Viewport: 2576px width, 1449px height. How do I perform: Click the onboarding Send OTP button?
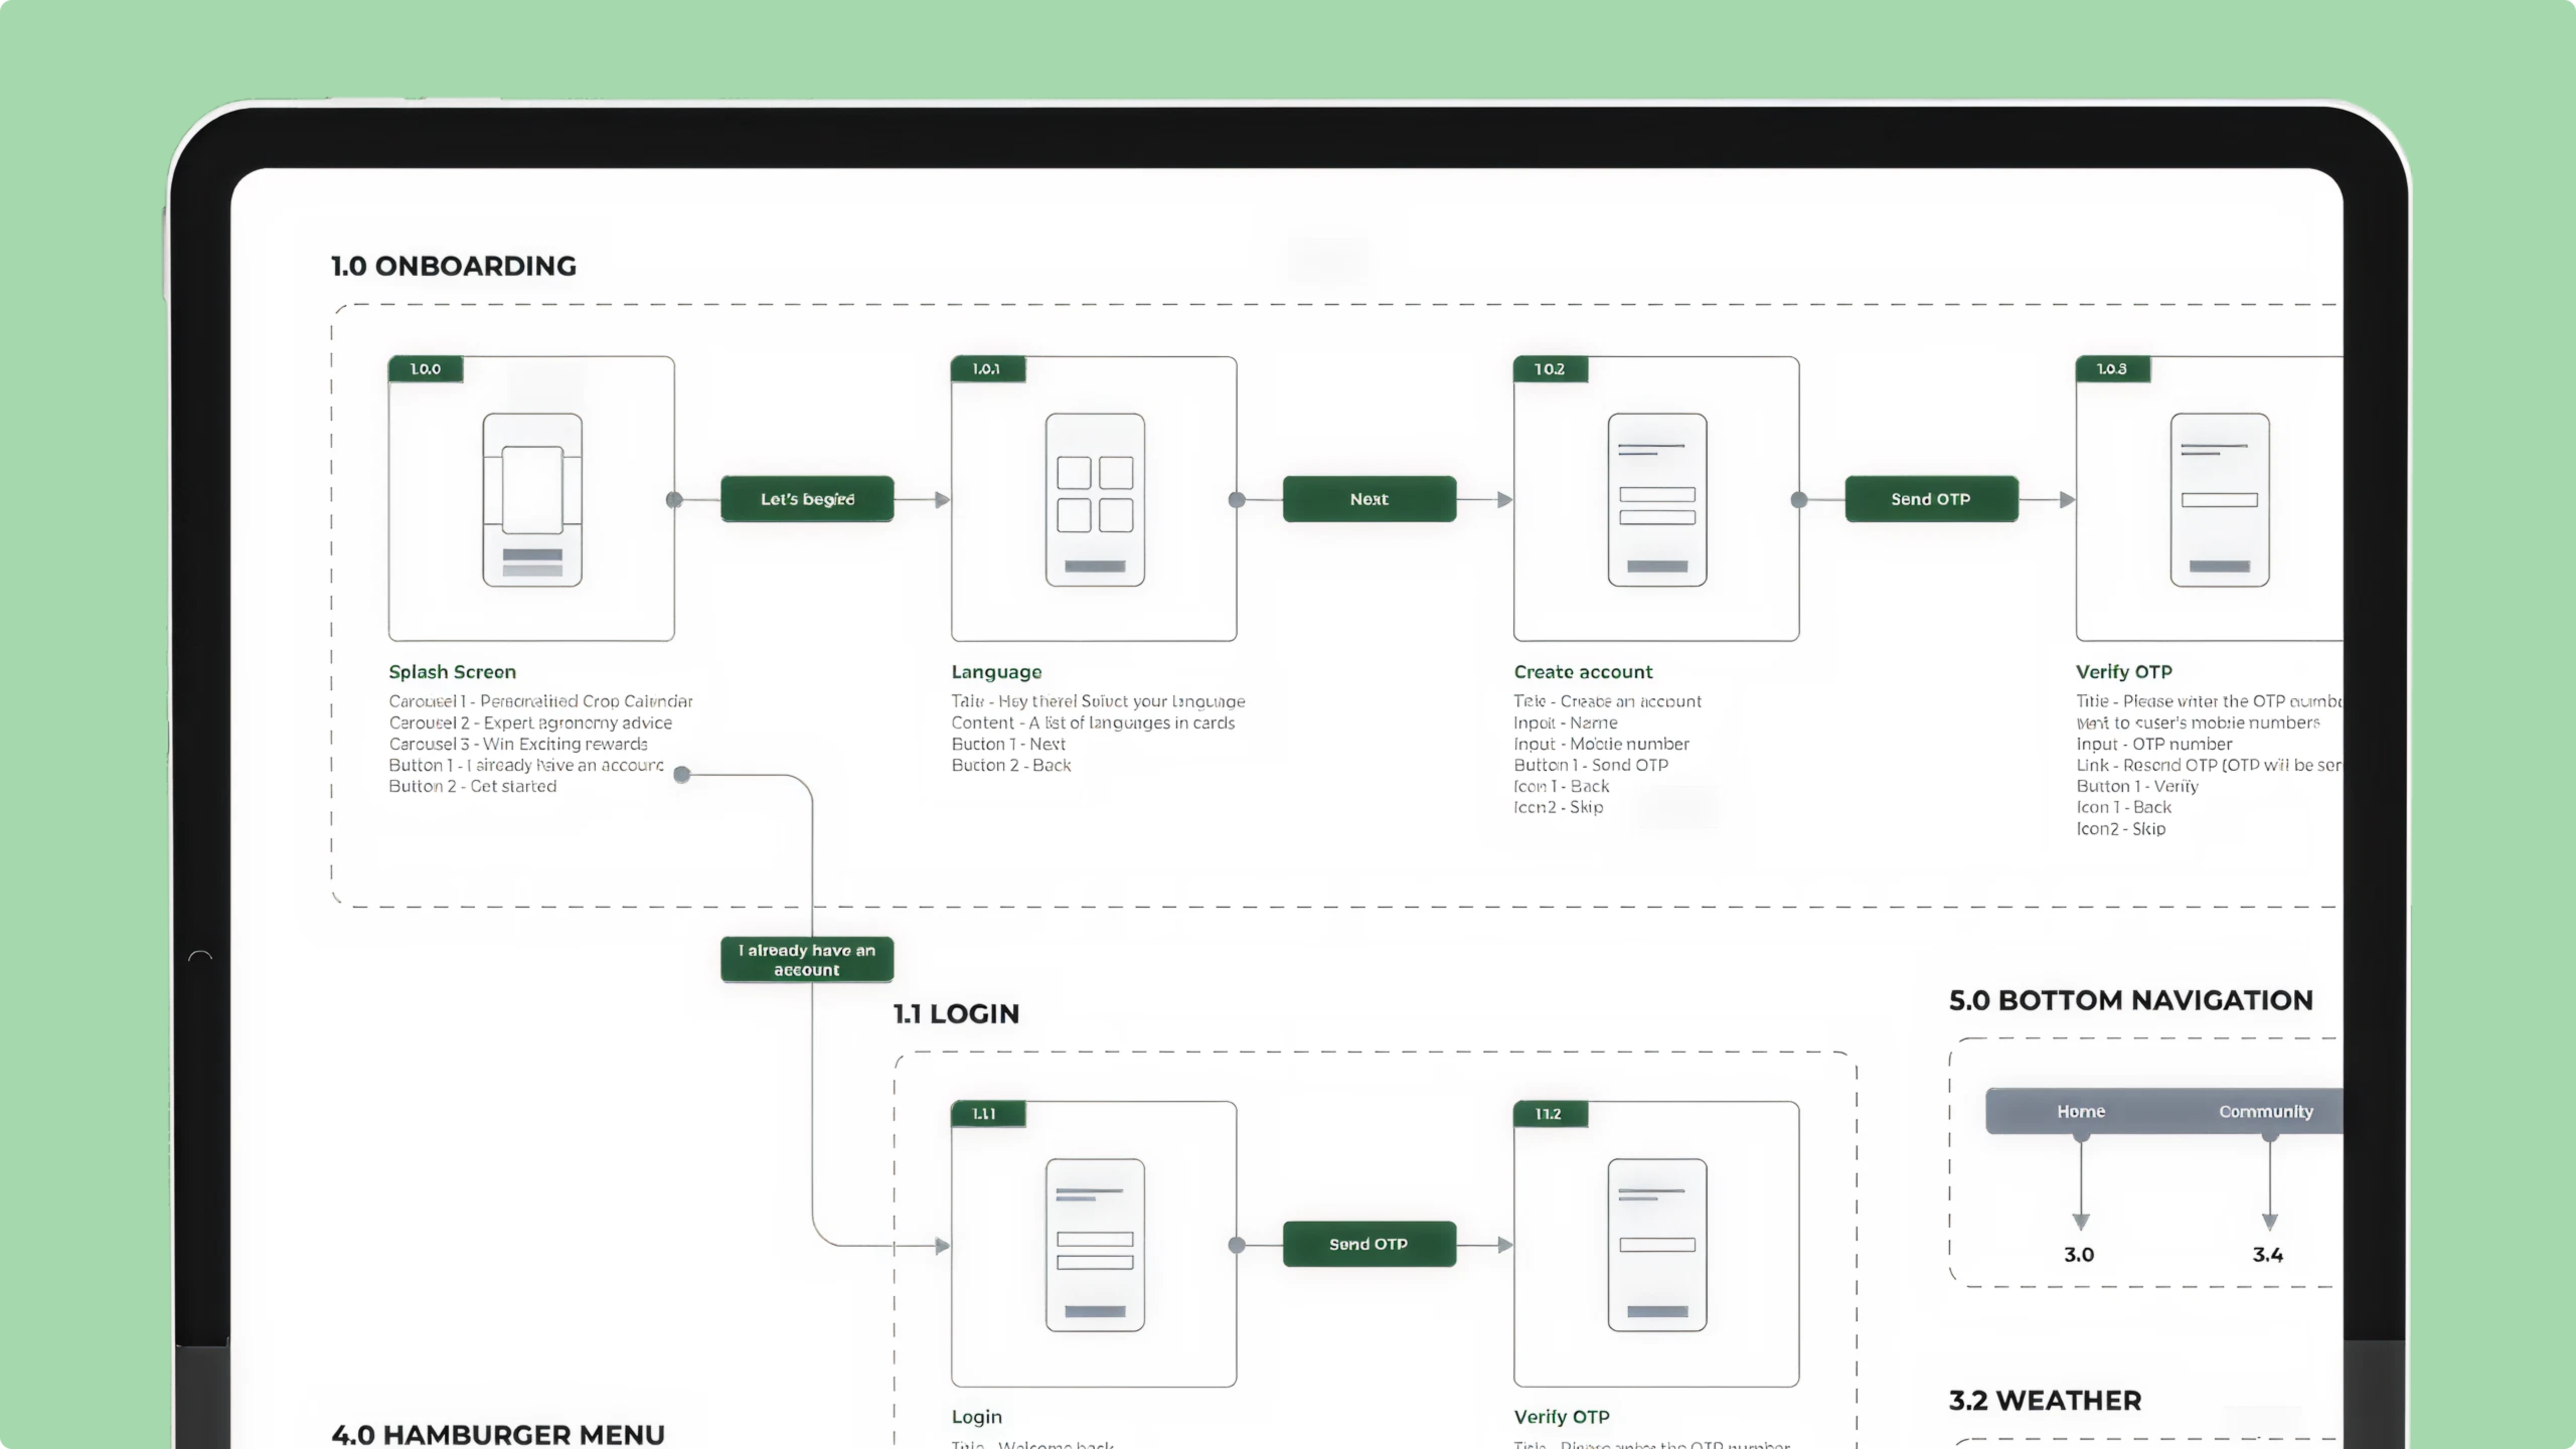1931,499
